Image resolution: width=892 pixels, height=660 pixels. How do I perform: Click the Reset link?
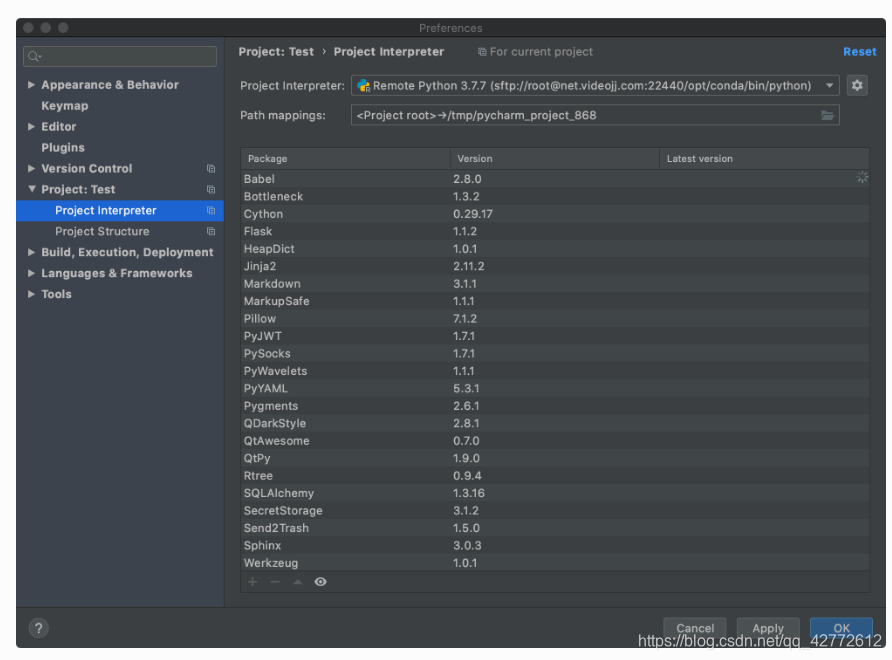click(860, 52)
